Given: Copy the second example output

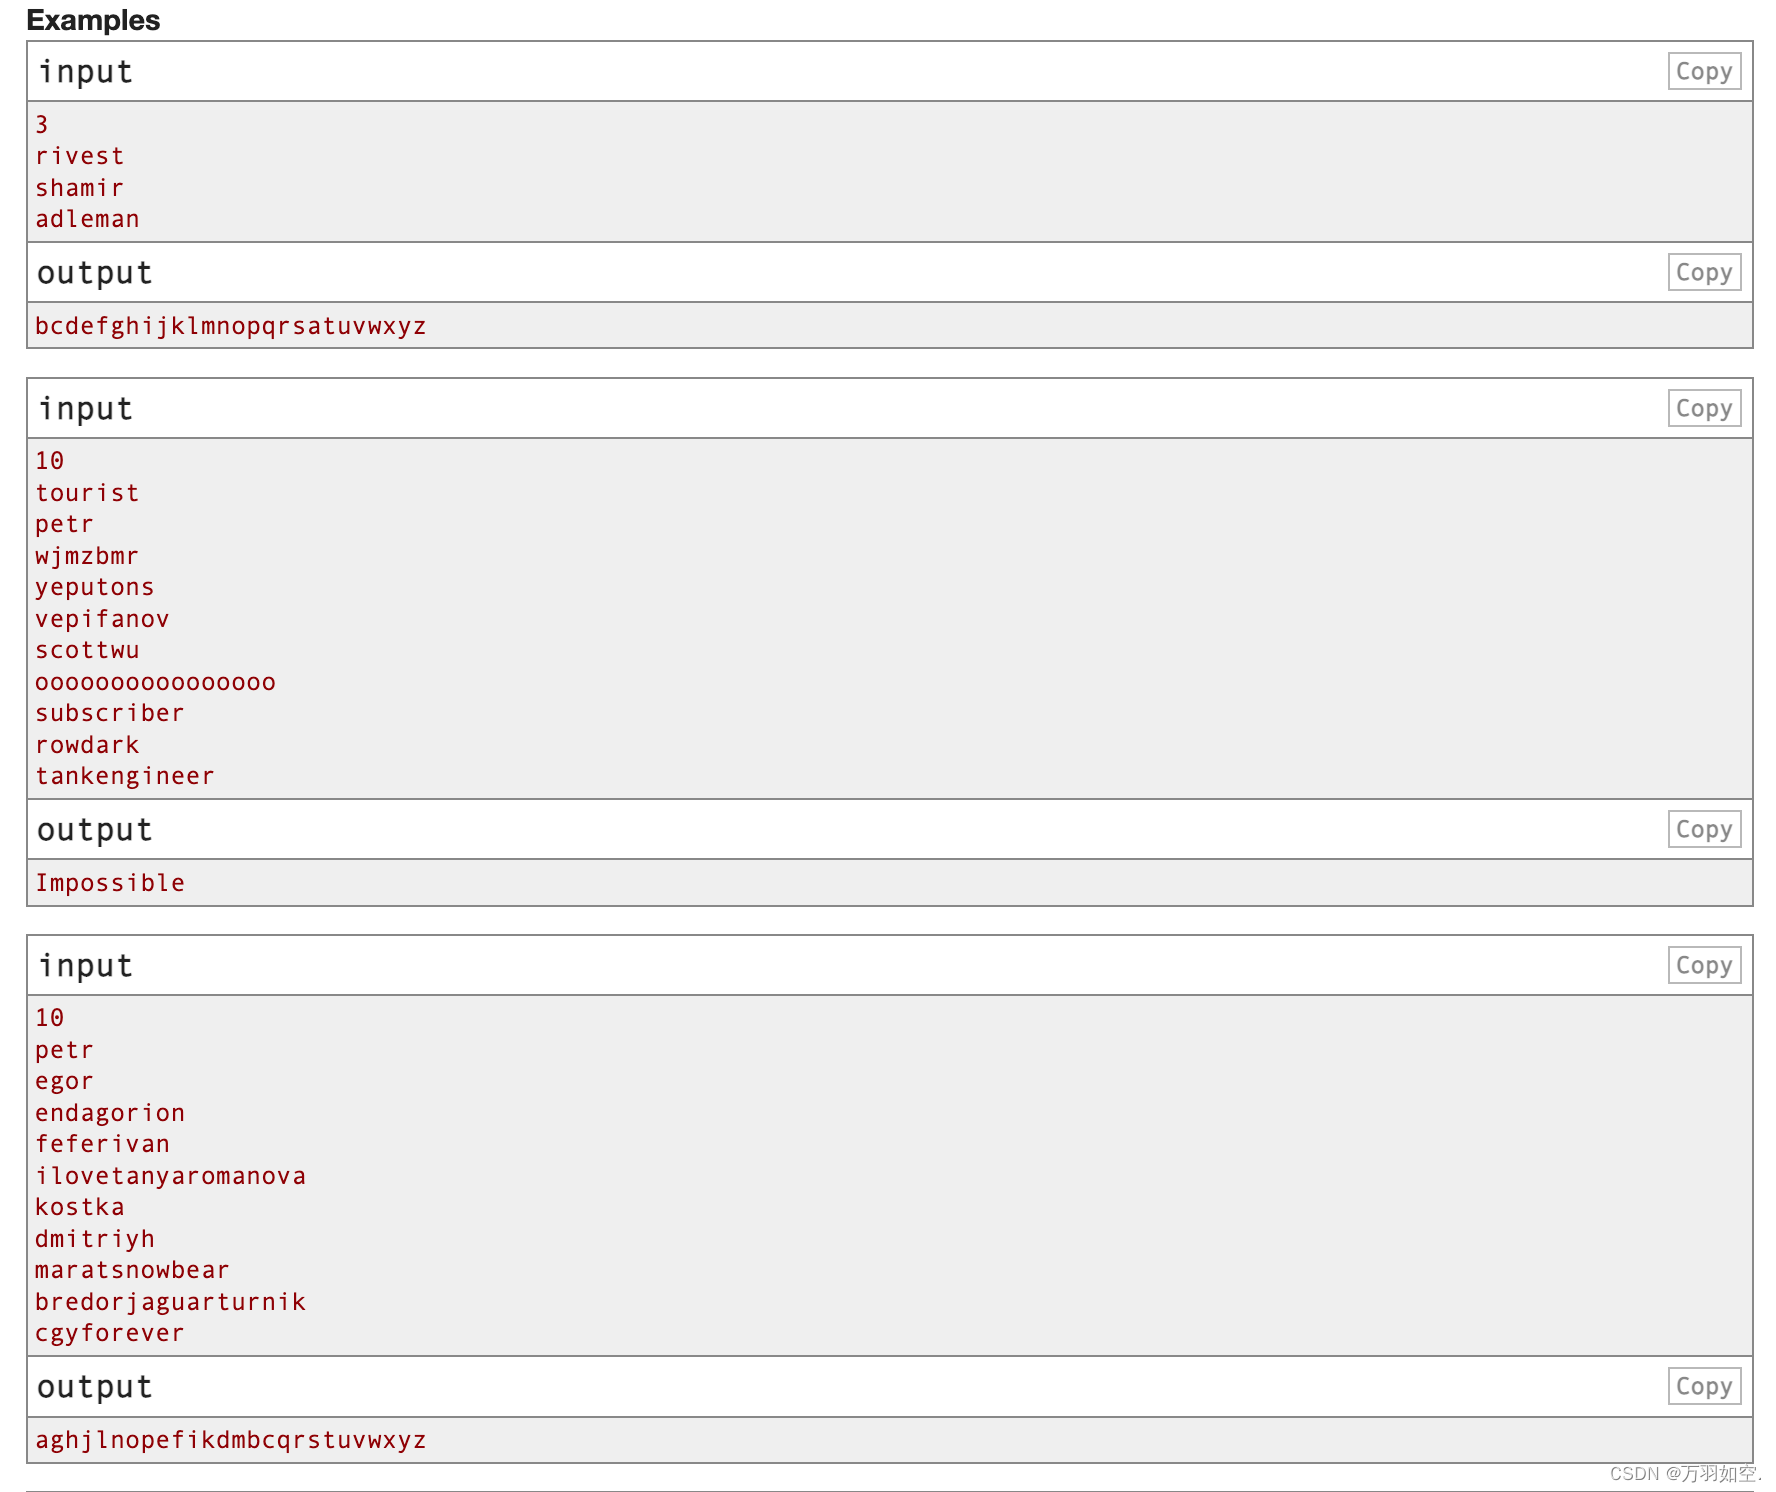Looking at the screenshot, I should 1704,829.
